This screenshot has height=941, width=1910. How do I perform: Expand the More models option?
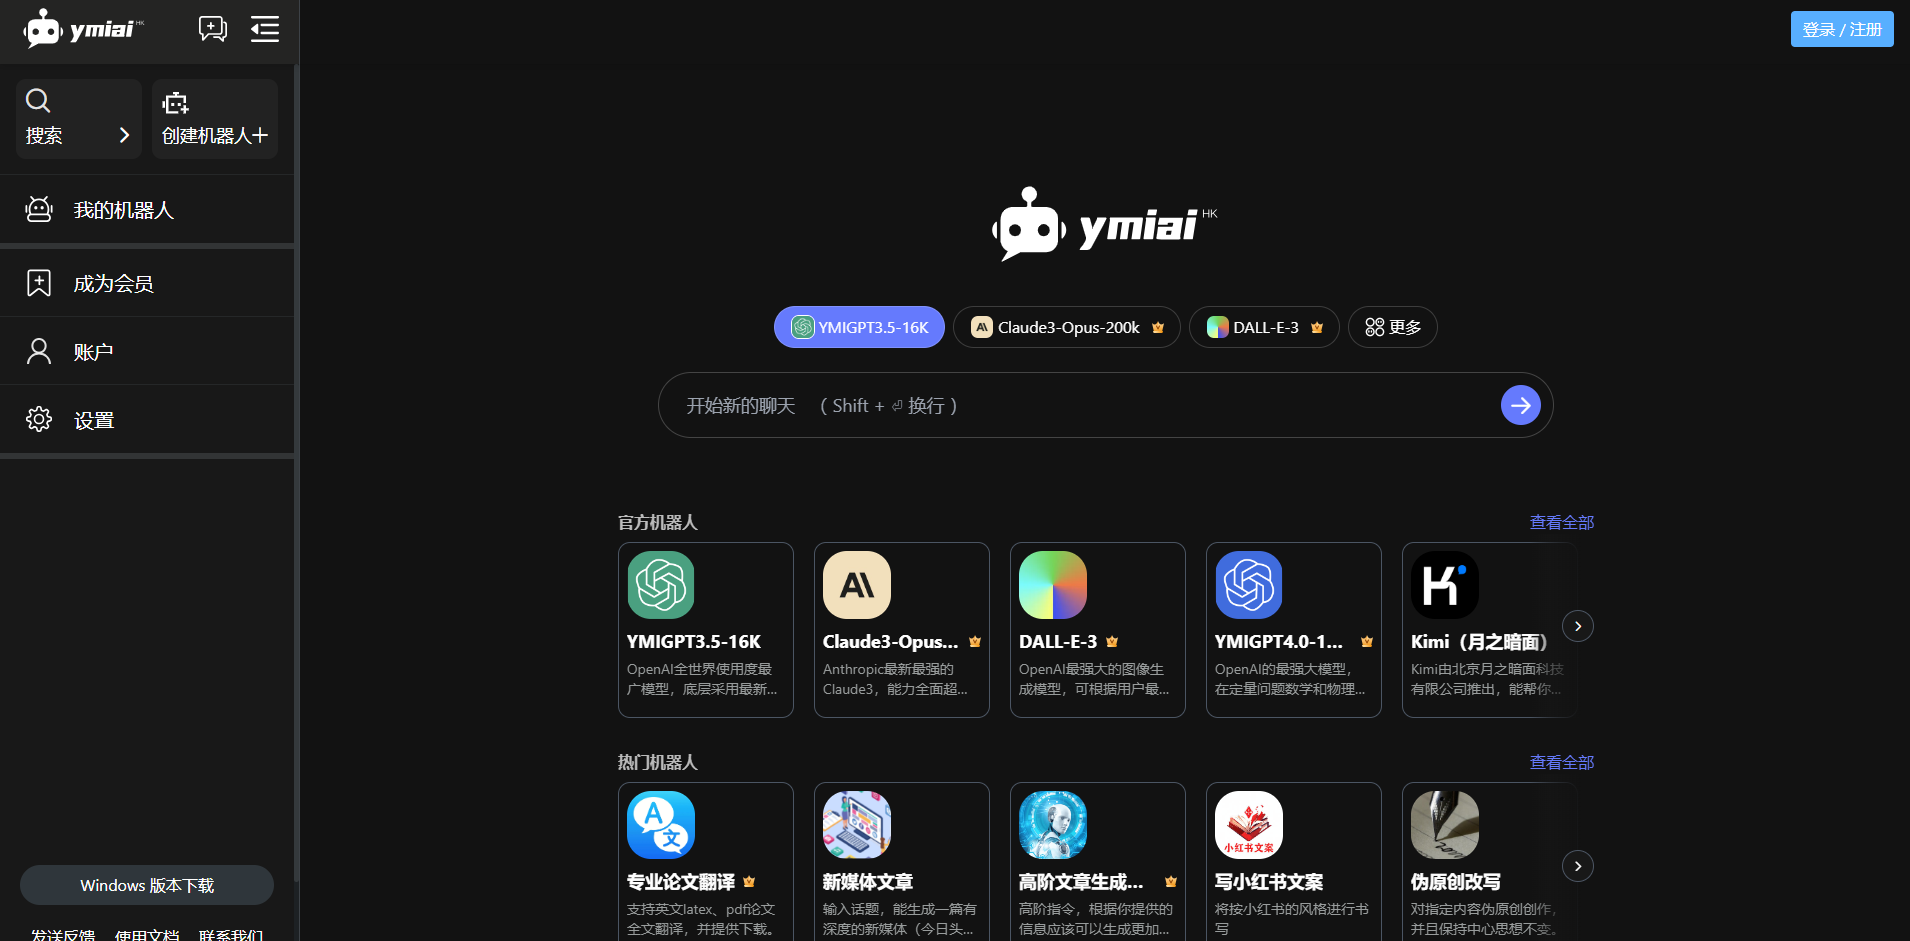(x=1392, y=327)
